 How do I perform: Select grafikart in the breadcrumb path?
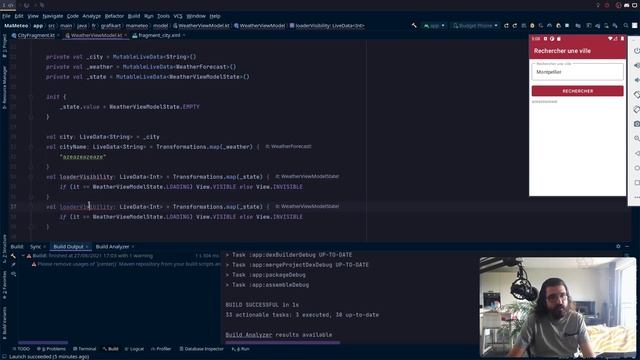click(x=111, y=25)
